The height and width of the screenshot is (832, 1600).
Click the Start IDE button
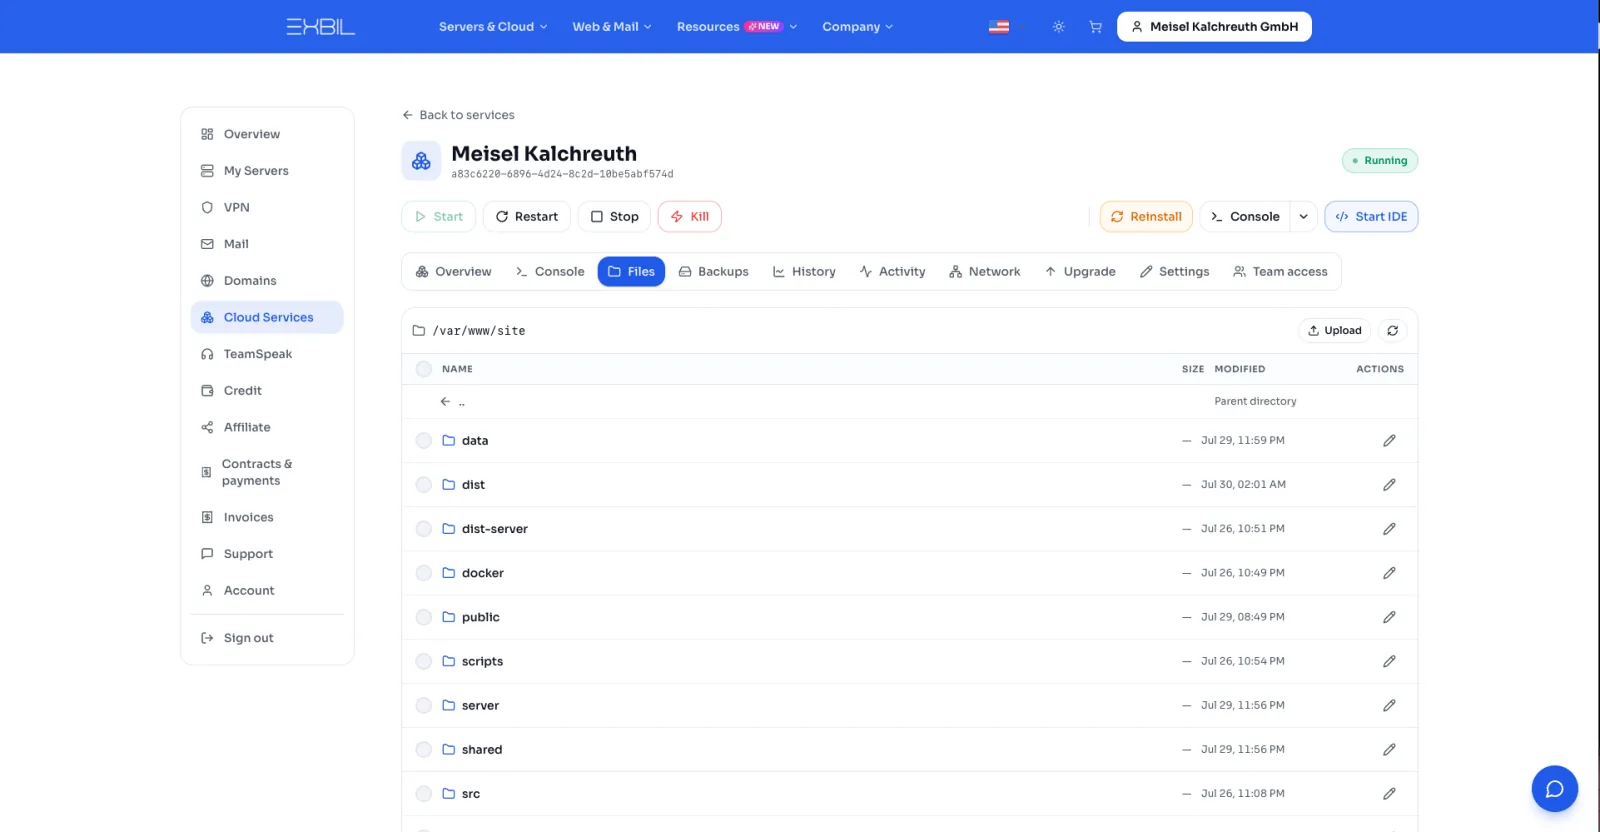[1371, 217]
